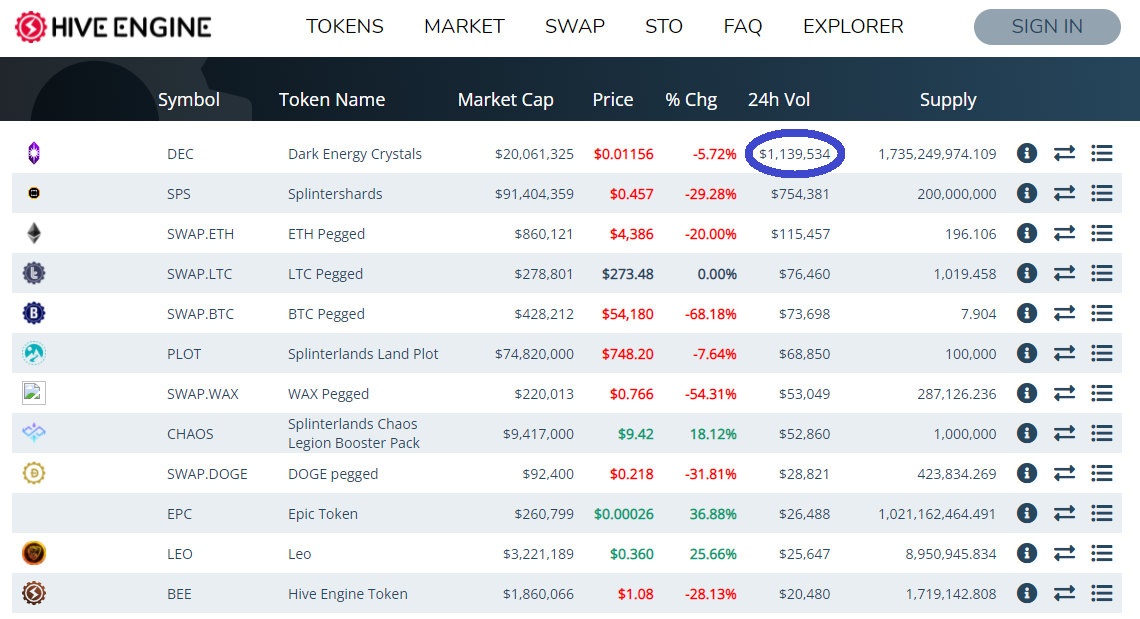Click swap arrows in the EPC row
This screenshot has width=1140, height=619.
(1064, 514)
